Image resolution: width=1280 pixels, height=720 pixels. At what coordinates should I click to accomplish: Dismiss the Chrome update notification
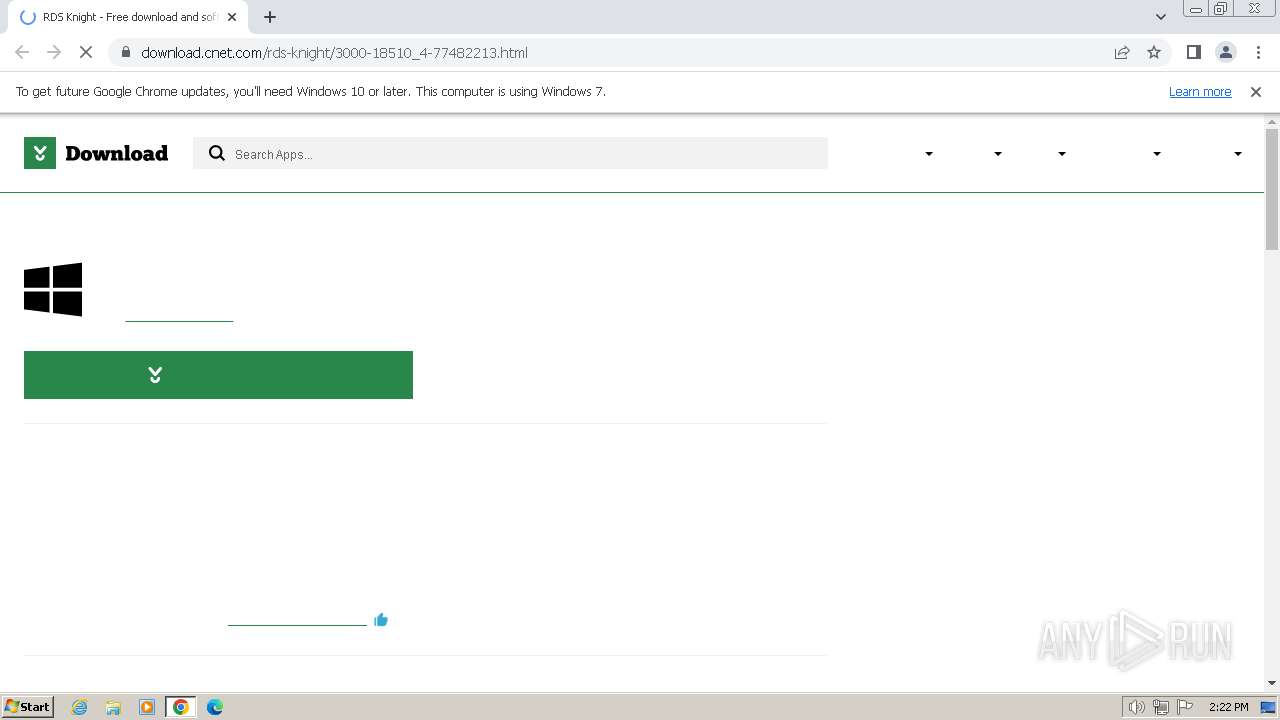[1256, 91]
